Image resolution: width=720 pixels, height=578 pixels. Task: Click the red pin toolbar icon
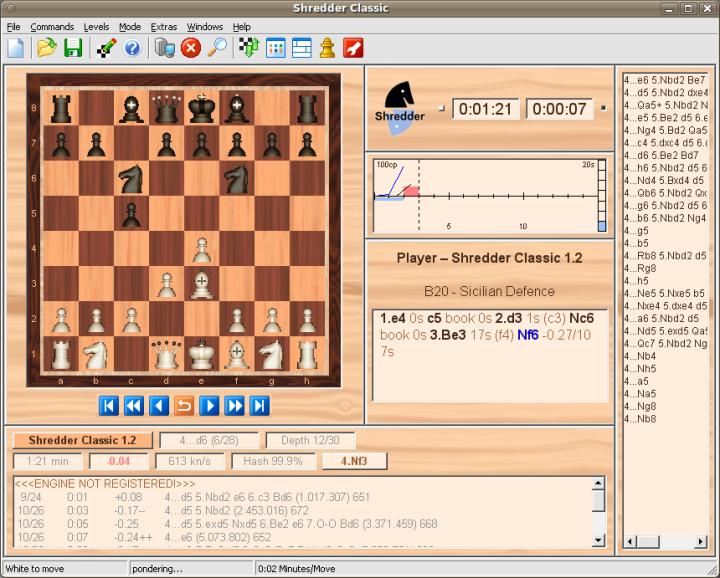pyautogui.click(x=353, y=47)
